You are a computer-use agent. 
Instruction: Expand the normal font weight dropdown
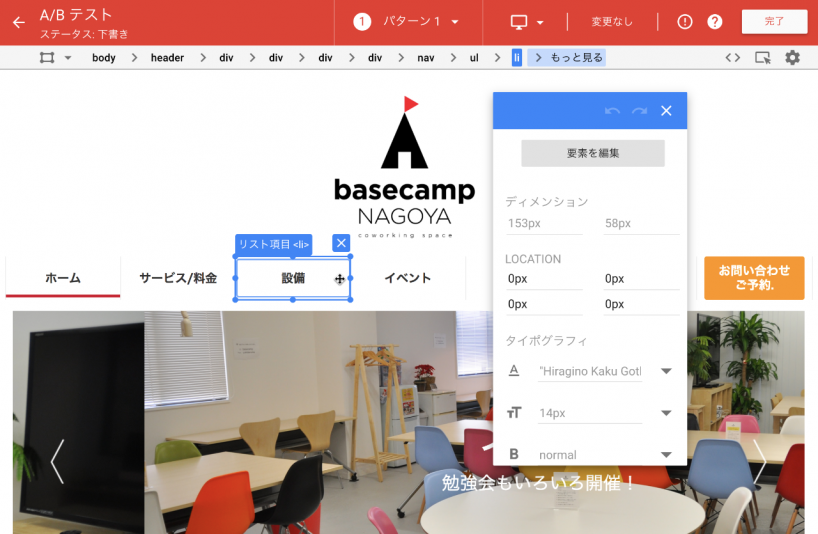pos(666,454)
